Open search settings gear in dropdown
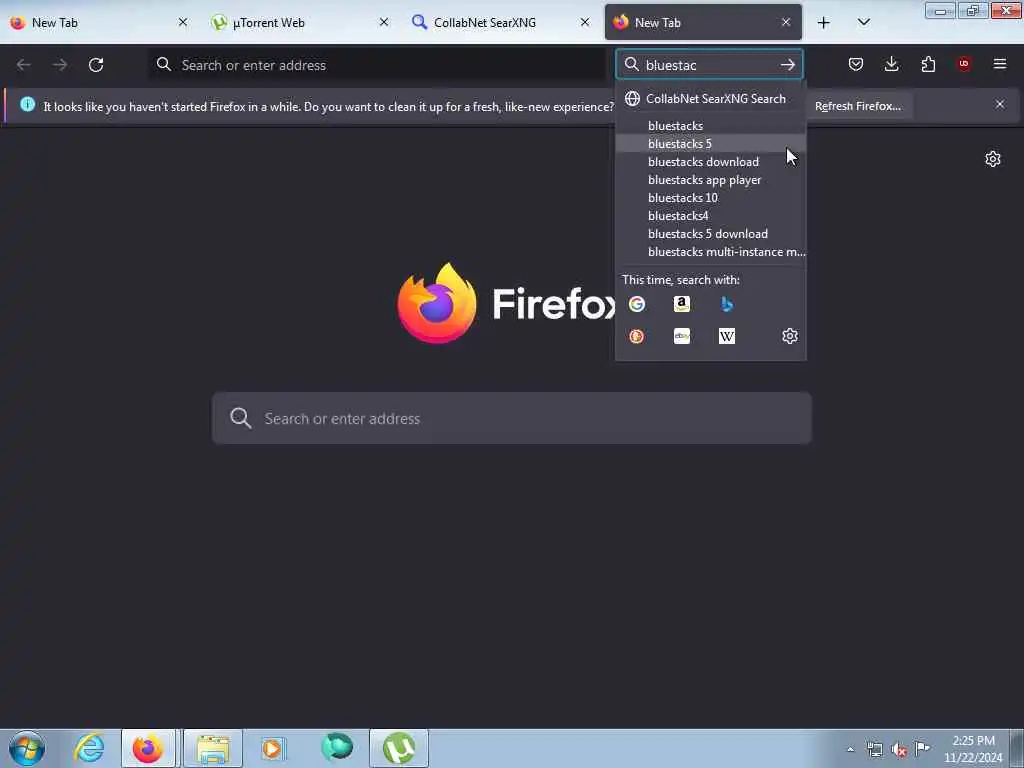This screenshot has height=768, width=1024. coord(790,336)
